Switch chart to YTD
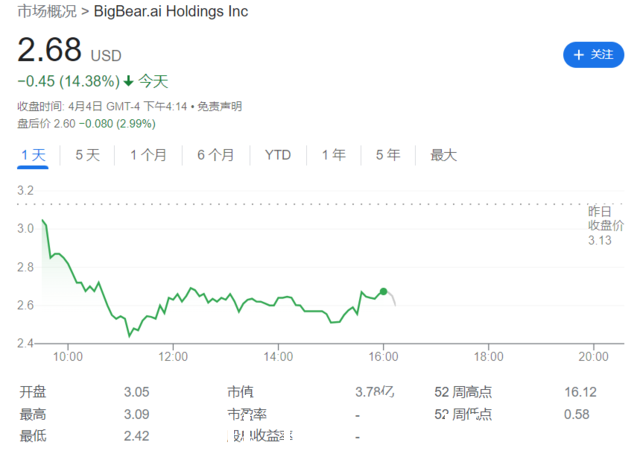 click(x=278, y=155)
